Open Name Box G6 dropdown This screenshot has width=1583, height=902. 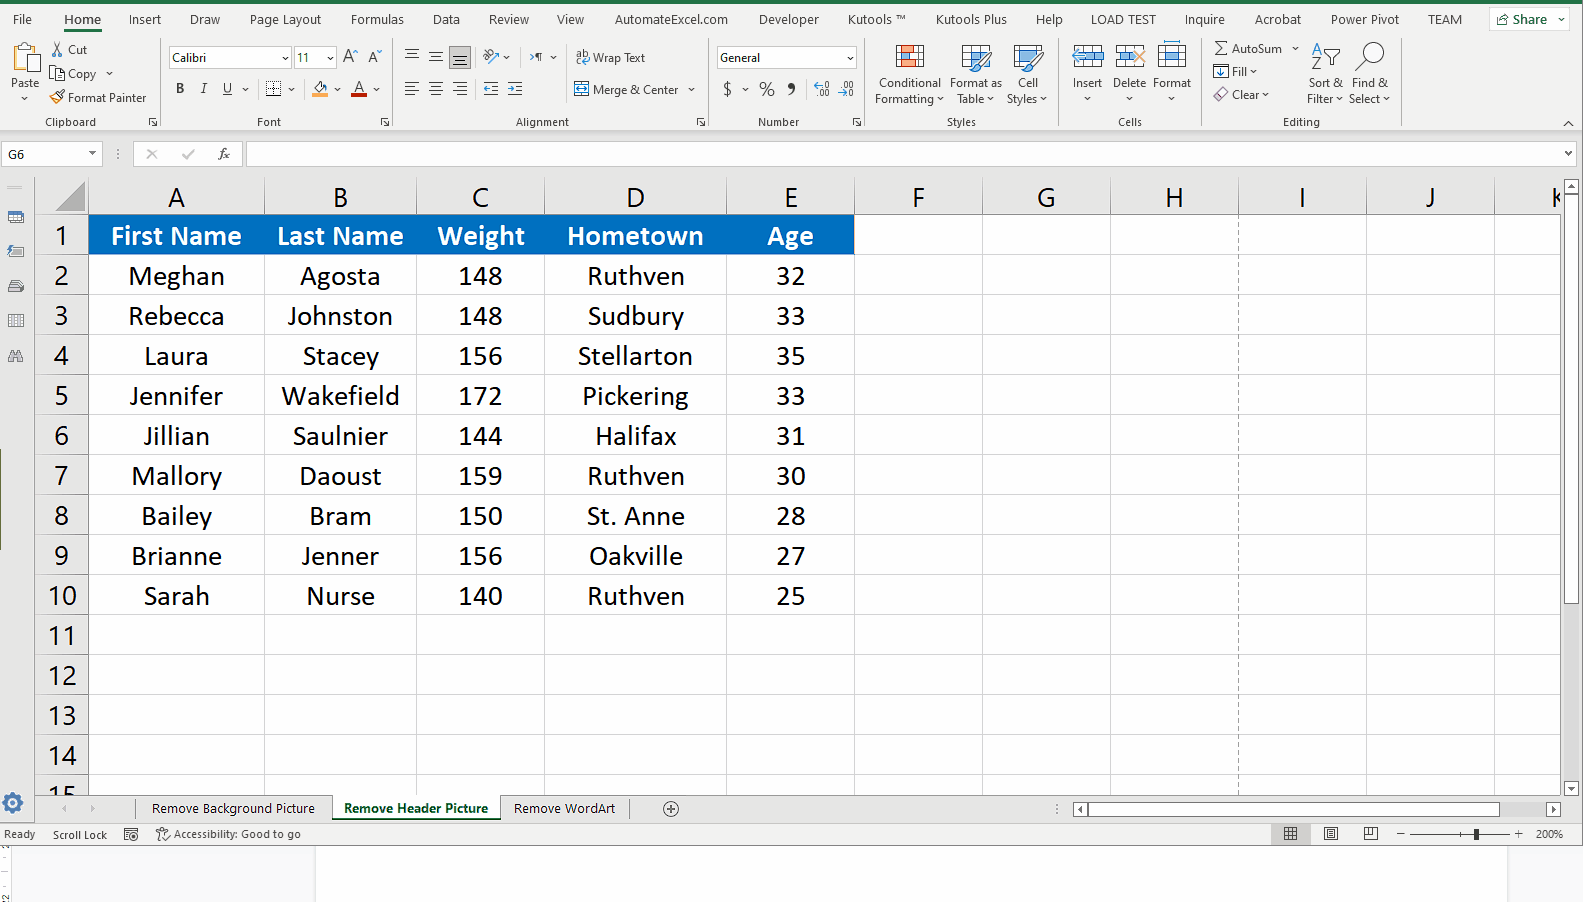(92, 154)
